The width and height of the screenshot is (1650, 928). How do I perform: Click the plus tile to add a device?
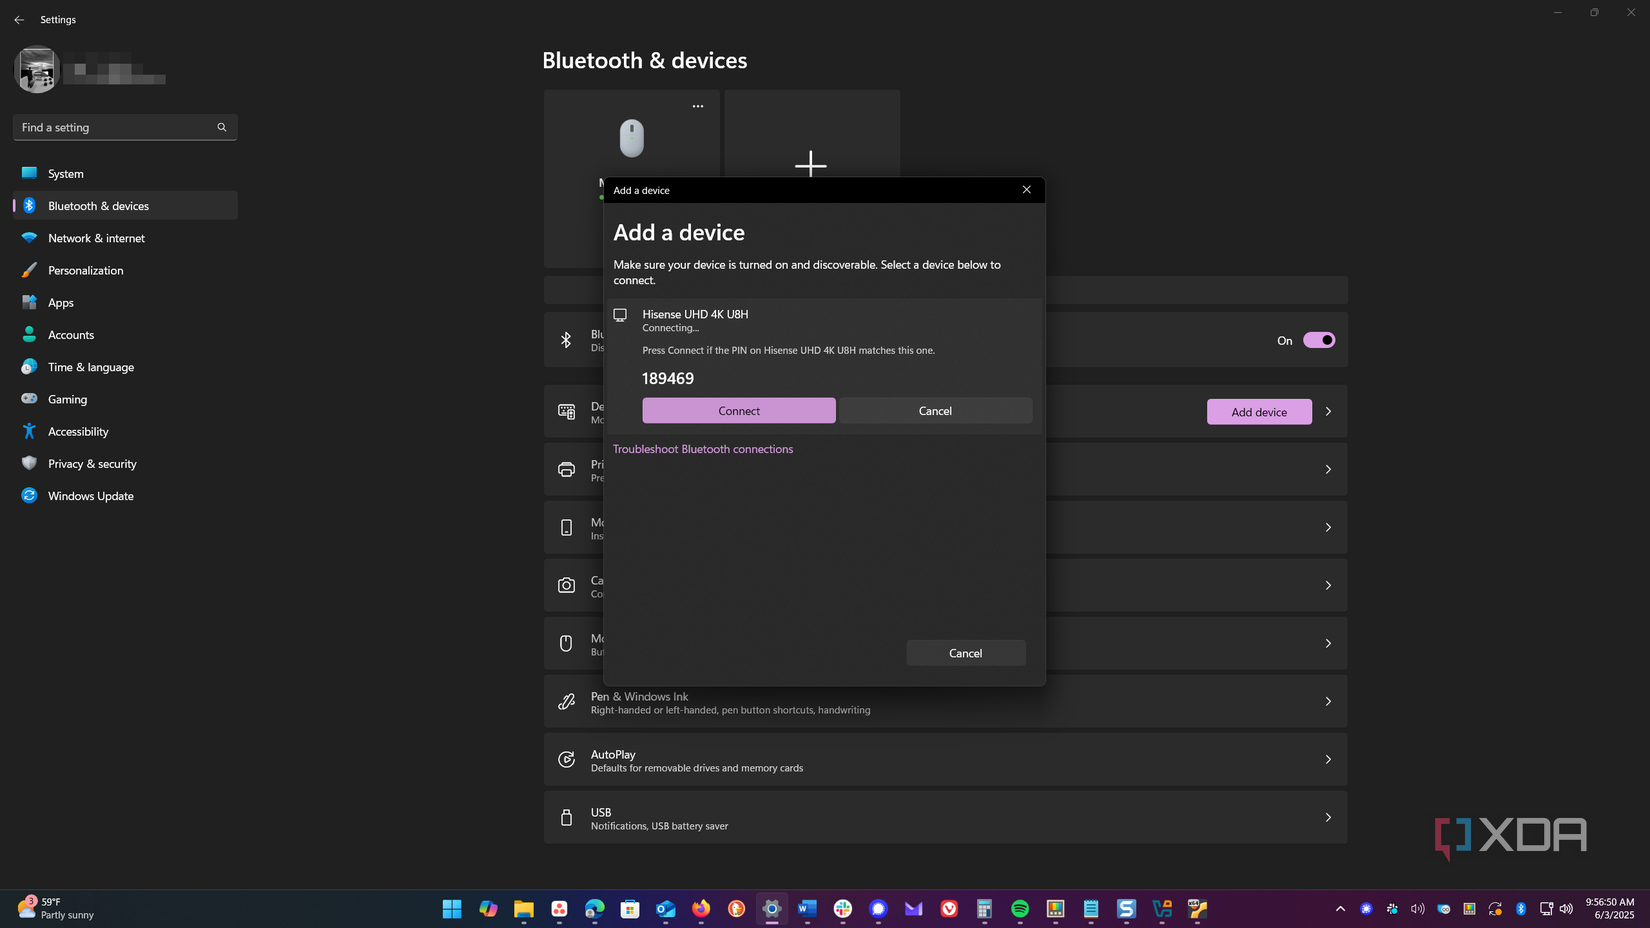coord(811,164)
